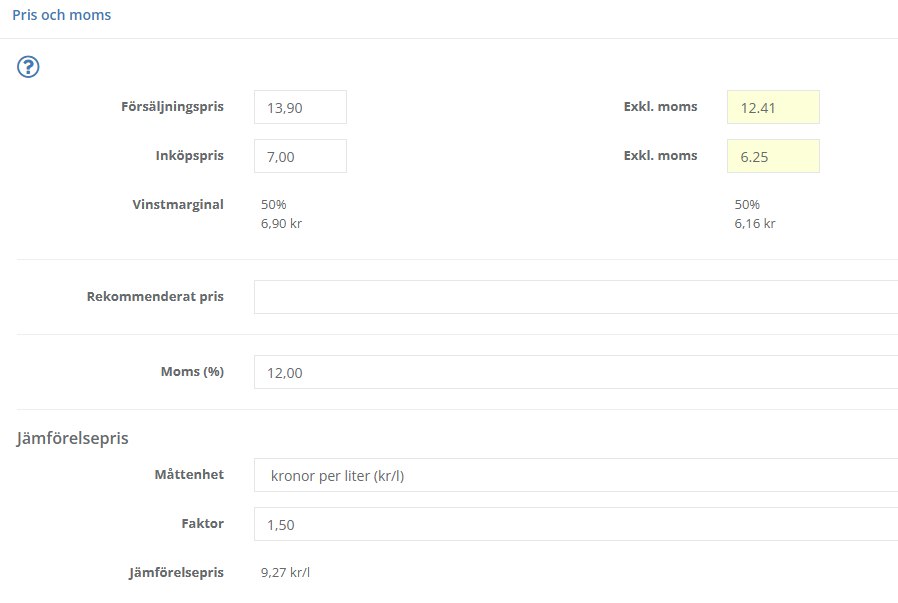
Task: Click the blue help question mark icon
Action: click(29, 68)
